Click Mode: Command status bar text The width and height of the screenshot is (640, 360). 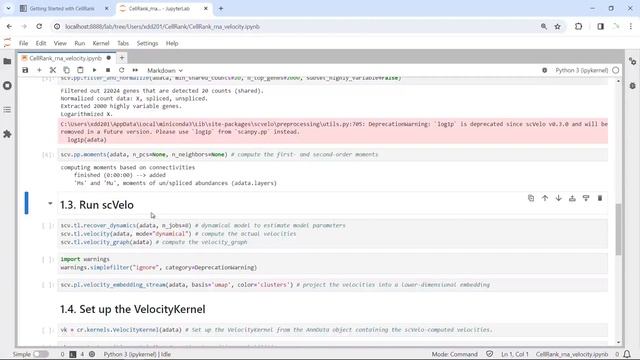454,354
